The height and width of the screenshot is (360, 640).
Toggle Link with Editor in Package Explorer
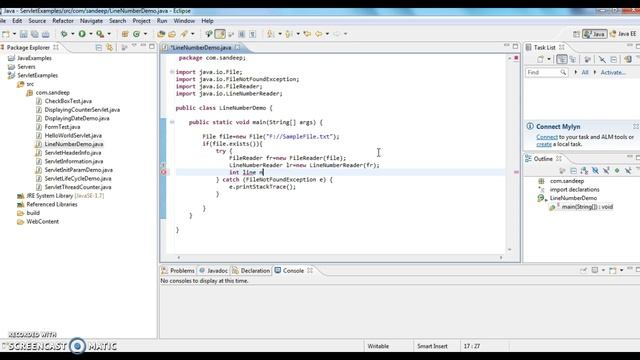pos(109,48)
